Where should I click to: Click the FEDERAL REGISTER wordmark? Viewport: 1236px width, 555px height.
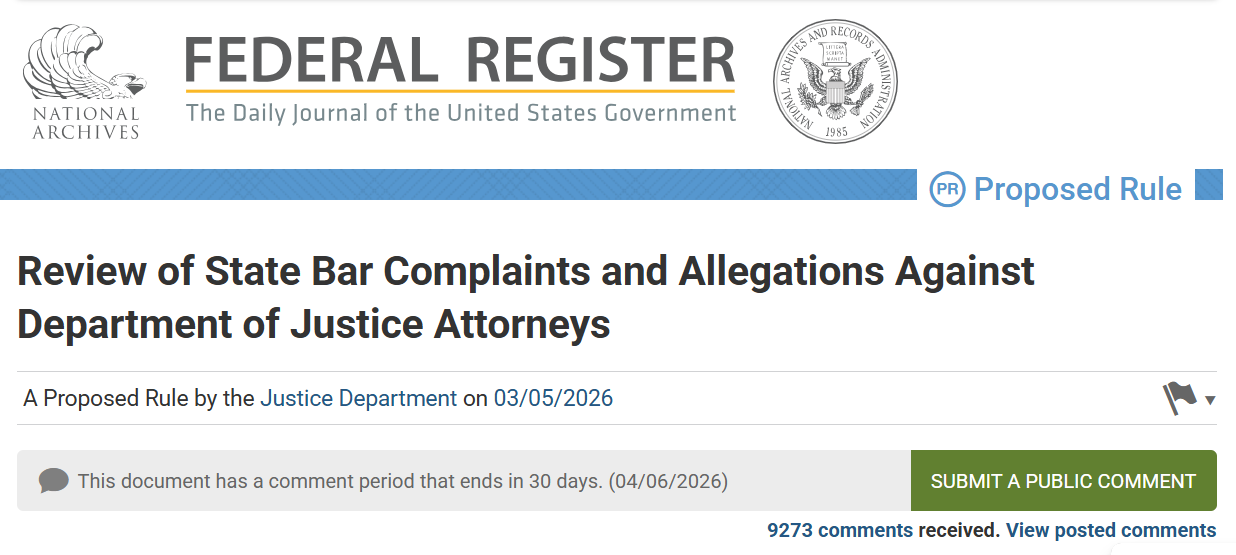point(460,60)
